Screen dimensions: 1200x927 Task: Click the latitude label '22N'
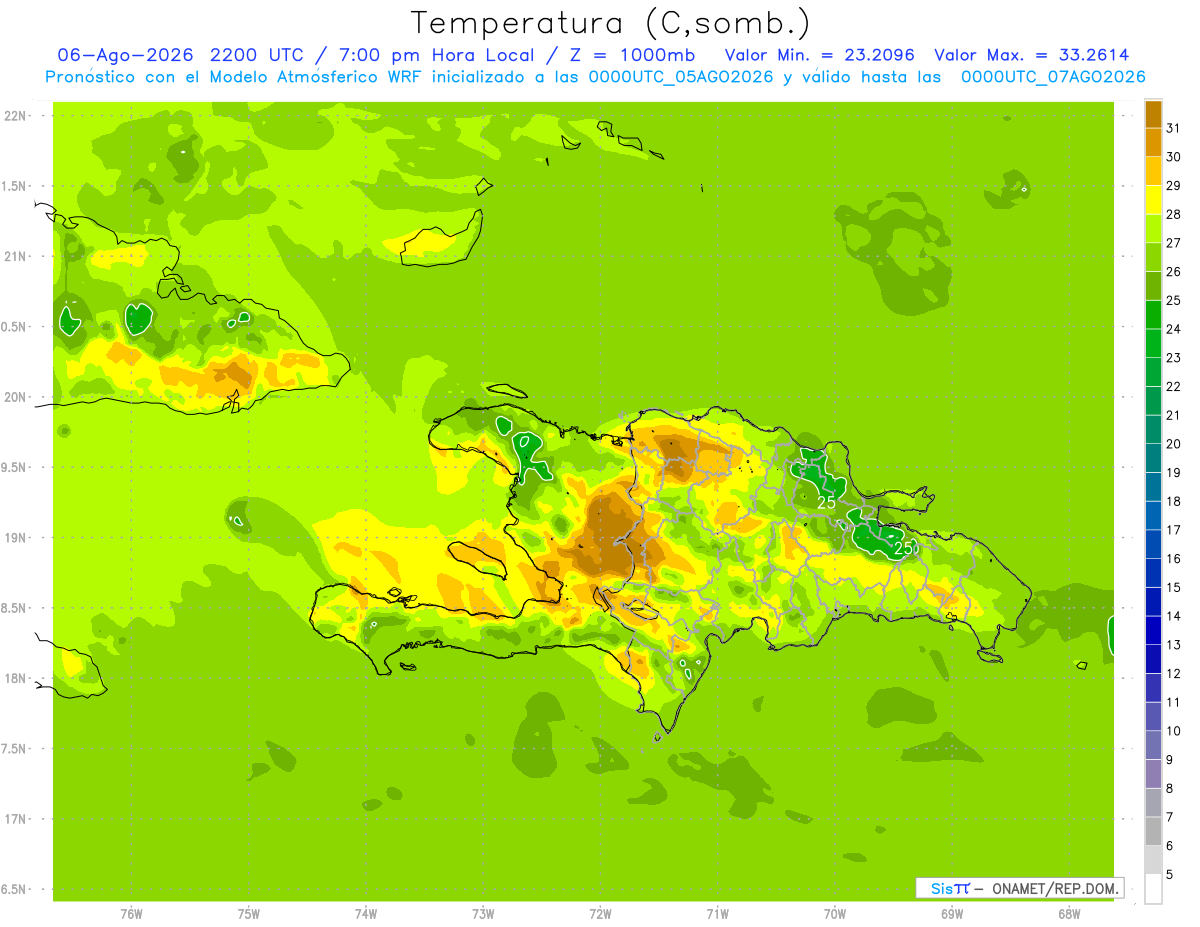point(16,116)
